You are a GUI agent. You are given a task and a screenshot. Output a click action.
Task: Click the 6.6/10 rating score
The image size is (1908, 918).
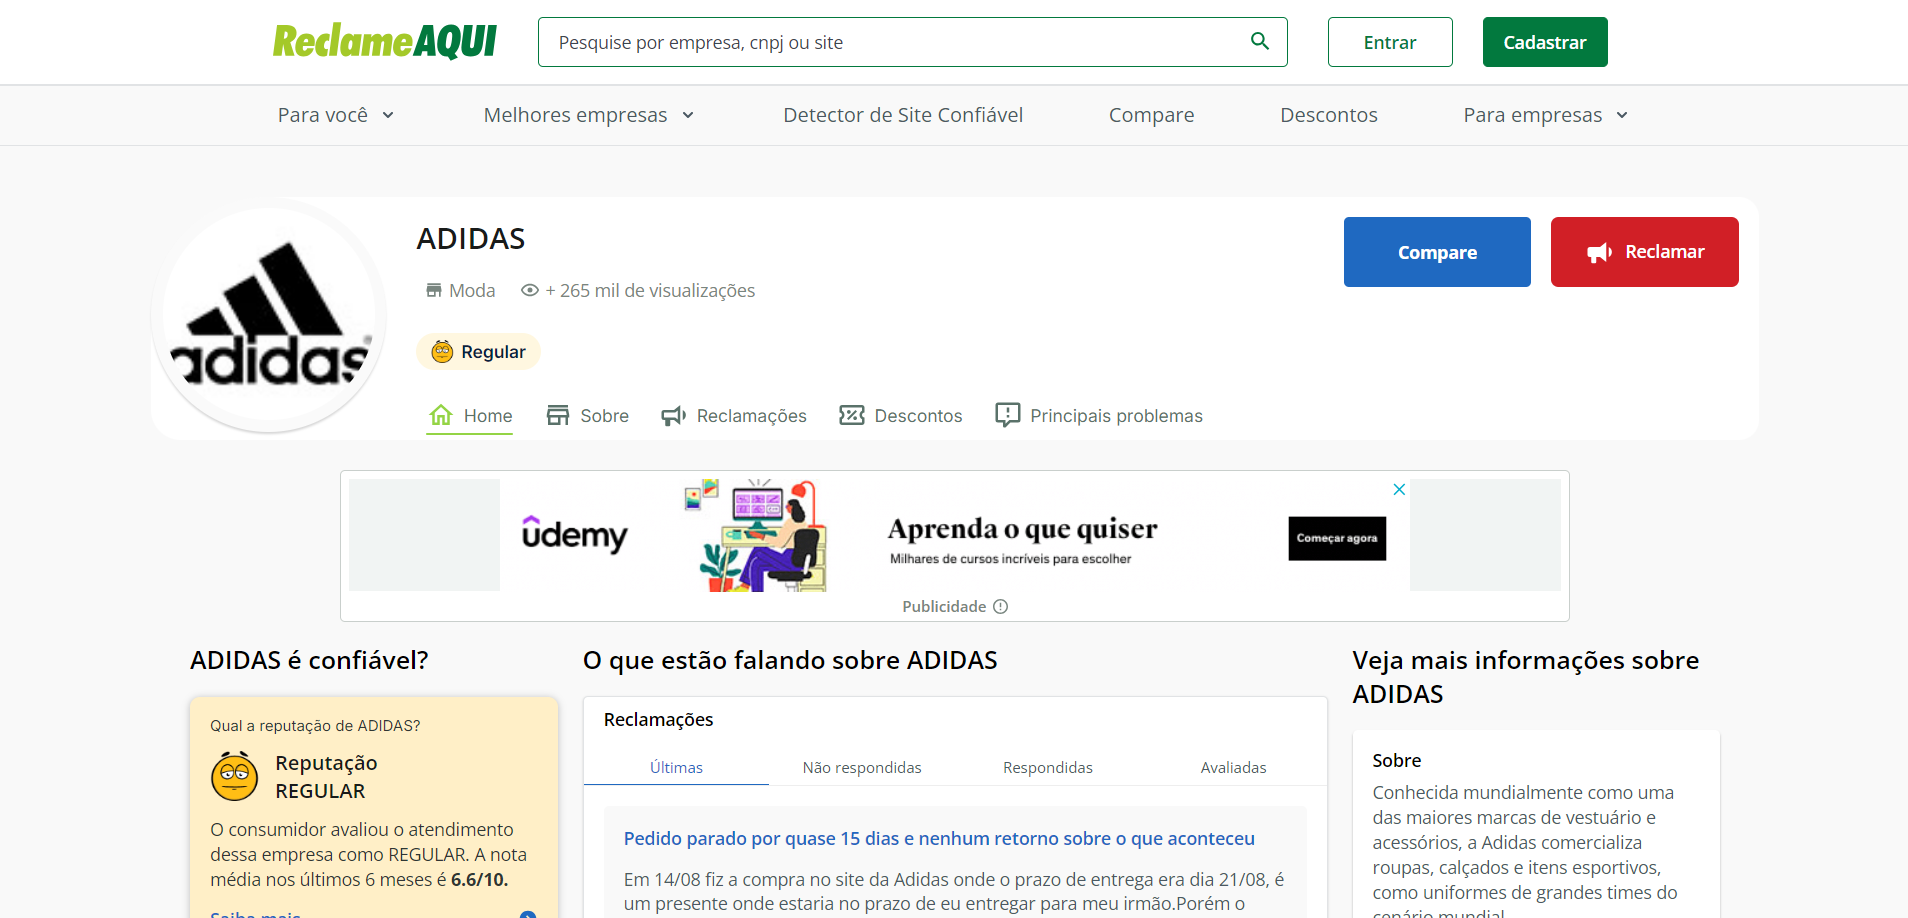480,880
